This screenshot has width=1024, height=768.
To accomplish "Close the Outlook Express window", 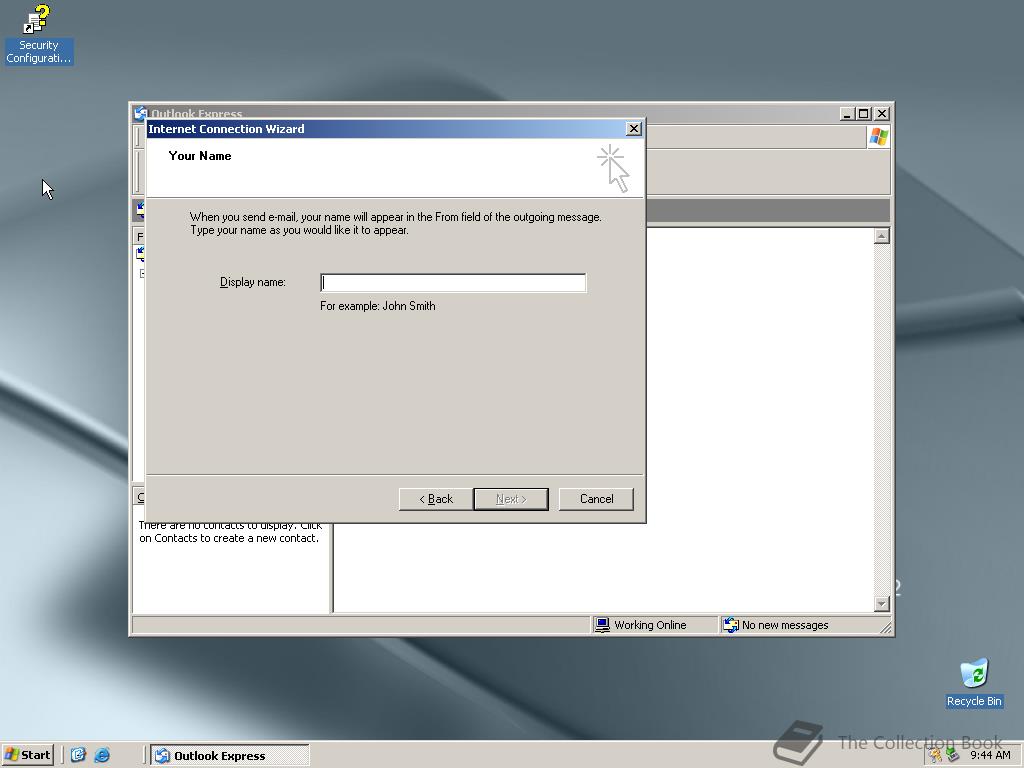I will click(882, 114).
